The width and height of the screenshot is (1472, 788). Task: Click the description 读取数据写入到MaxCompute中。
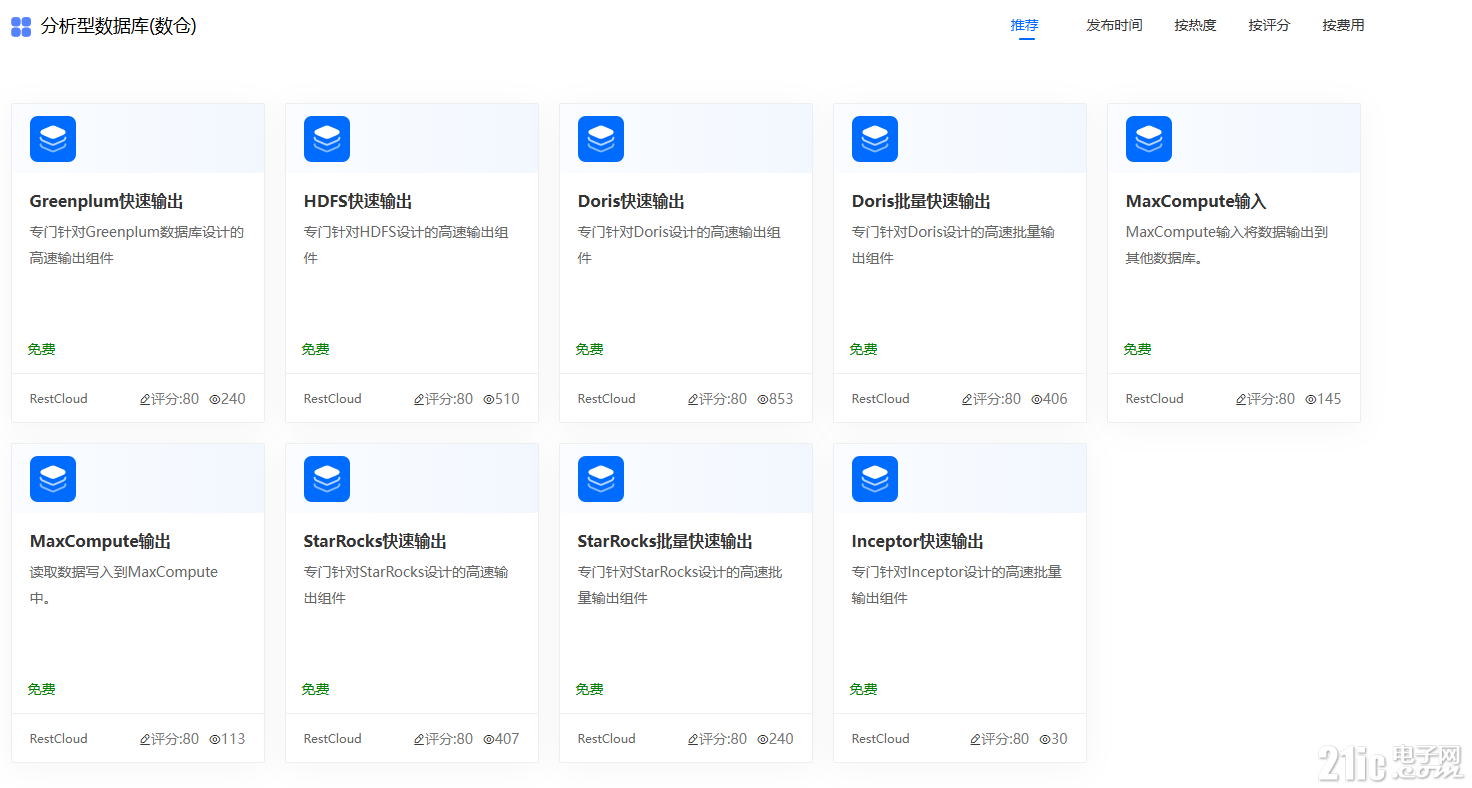tap(124, 585)
